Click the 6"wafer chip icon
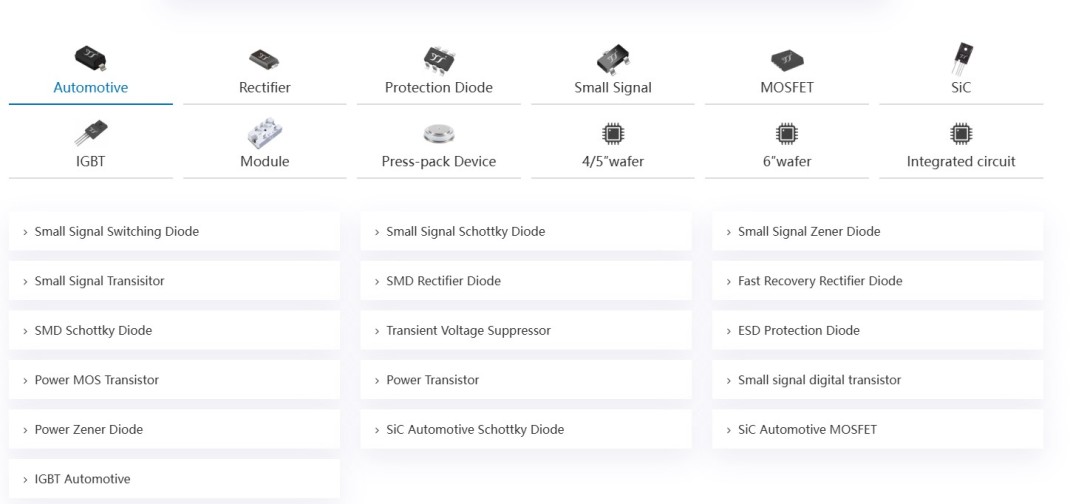The height and width of the screenshot is (504, 1070). (786, 134)
